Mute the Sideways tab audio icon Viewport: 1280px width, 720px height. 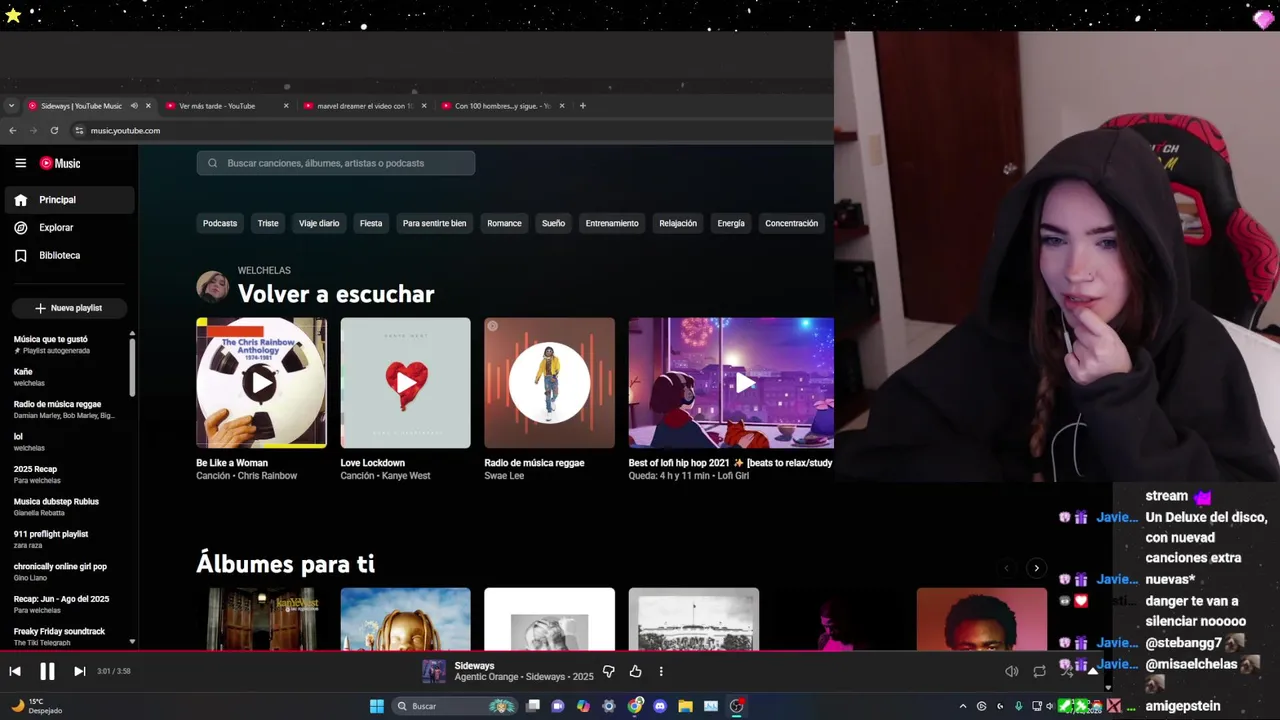pyautogui.click(x=134, y=106)
